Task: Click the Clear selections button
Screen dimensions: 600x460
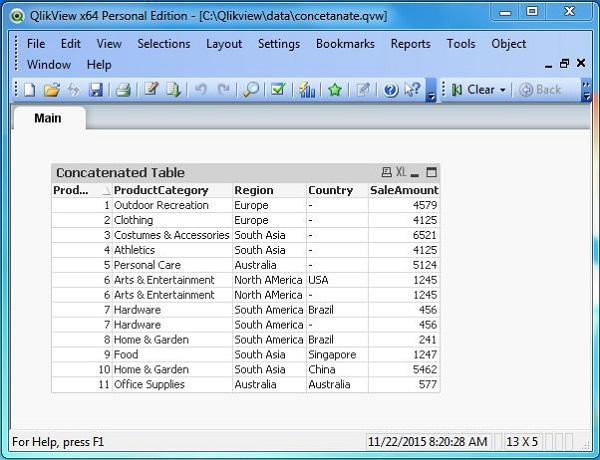Action: (474, 90)
